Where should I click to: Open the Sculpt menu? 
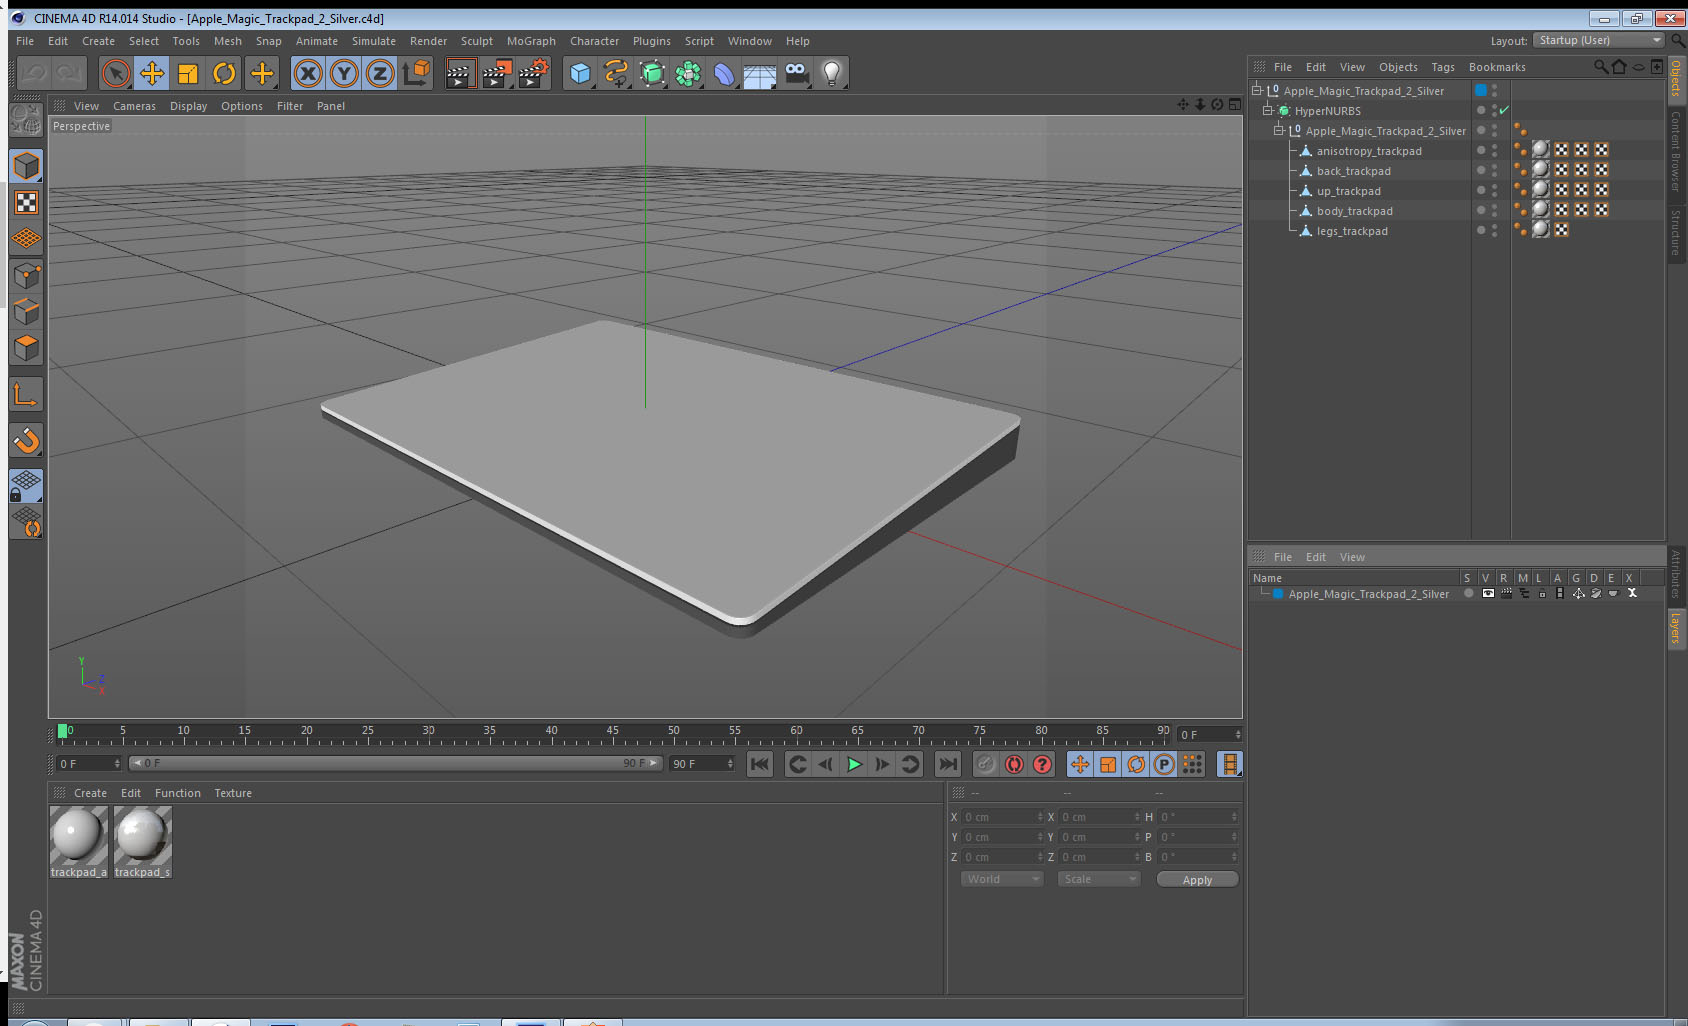coord(476,41)
